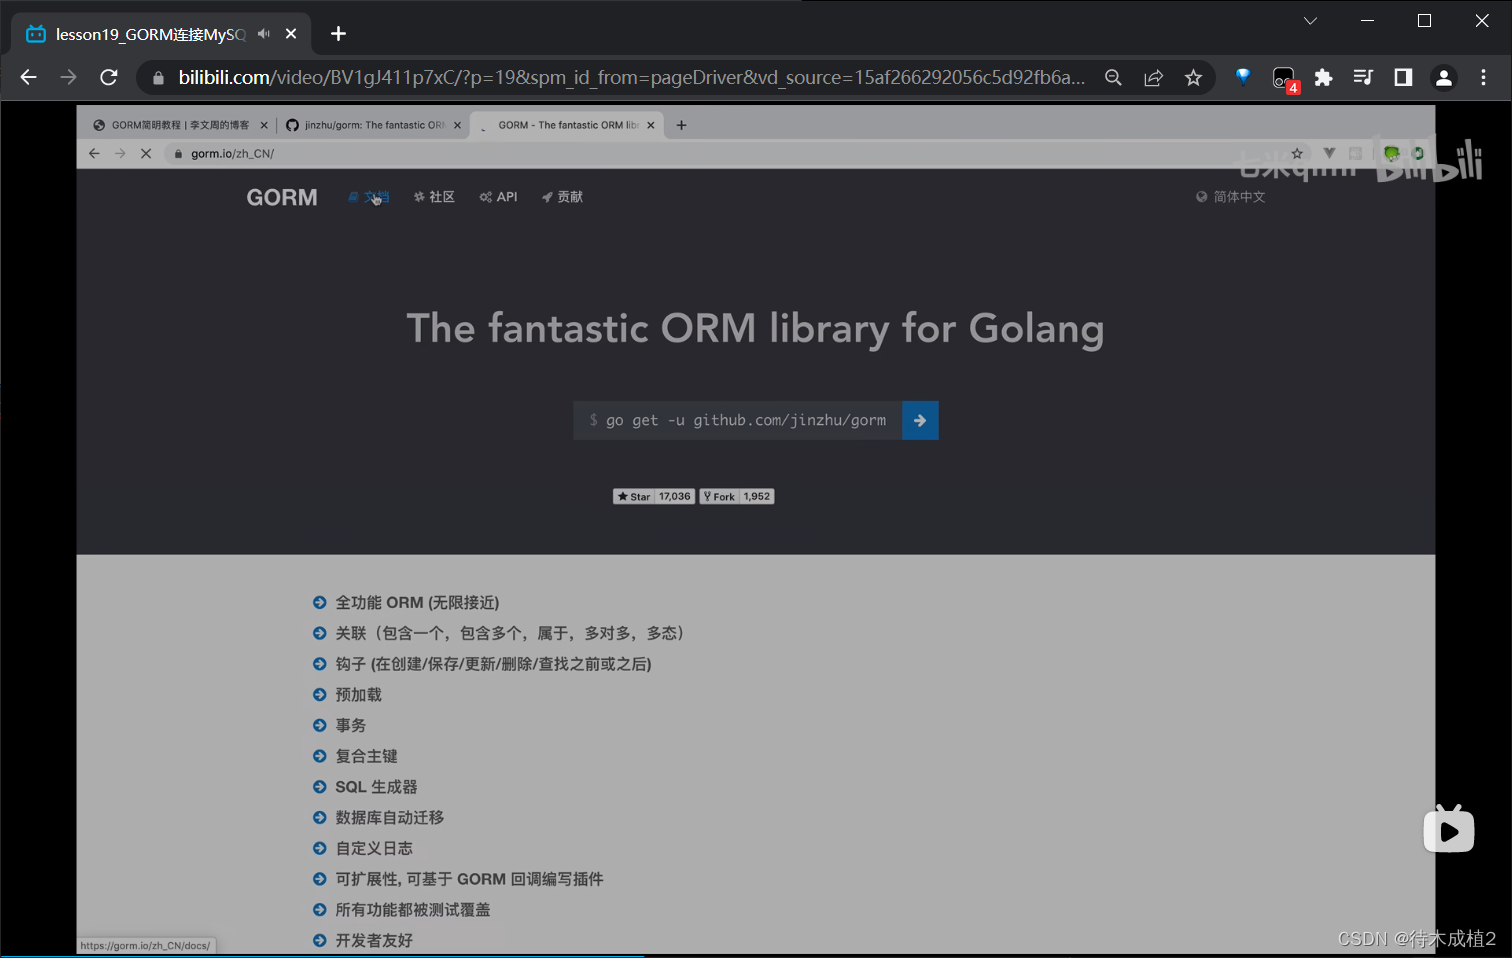Open extension with red badge 4

1284,78
